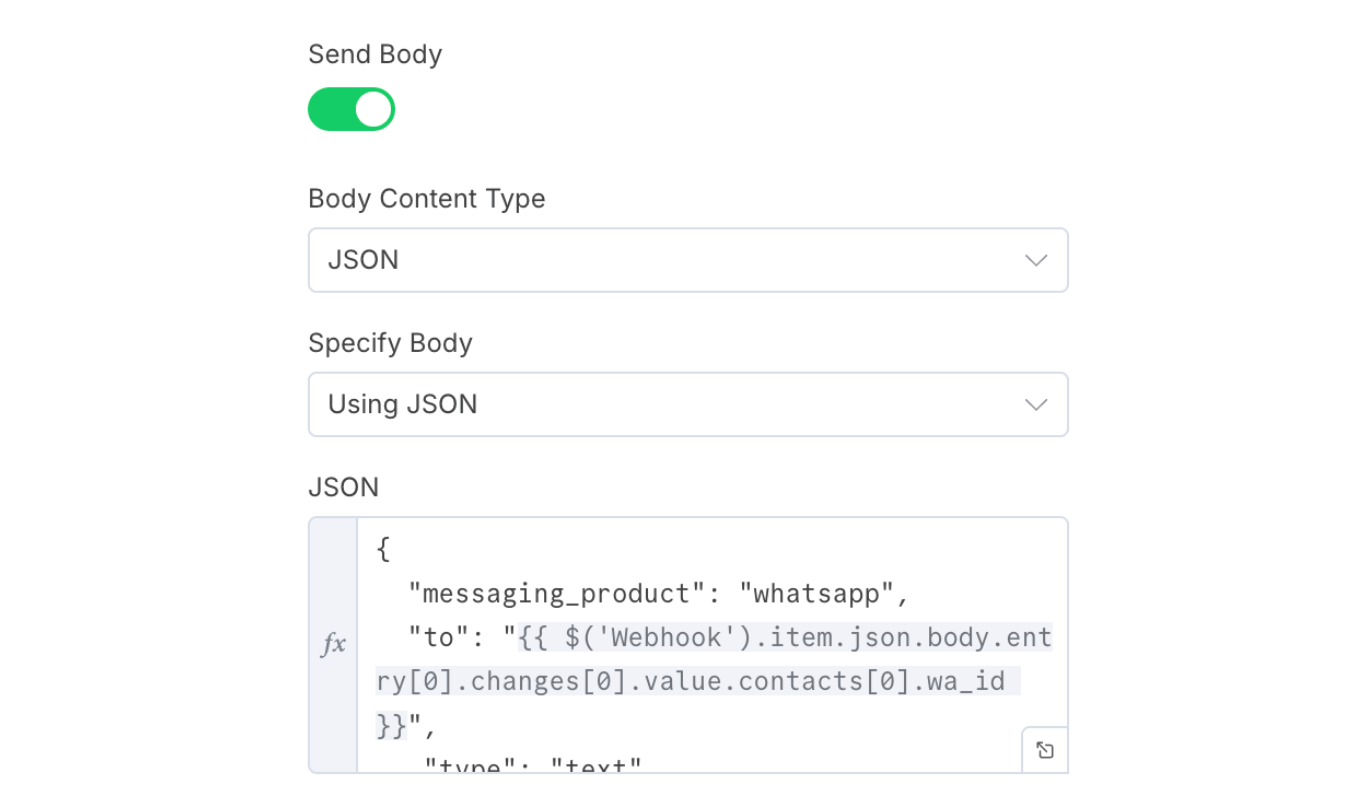Viewport: 1372px width, 794px height.
Task: Open the expanded JSON editor icon
Action: 1045,750
